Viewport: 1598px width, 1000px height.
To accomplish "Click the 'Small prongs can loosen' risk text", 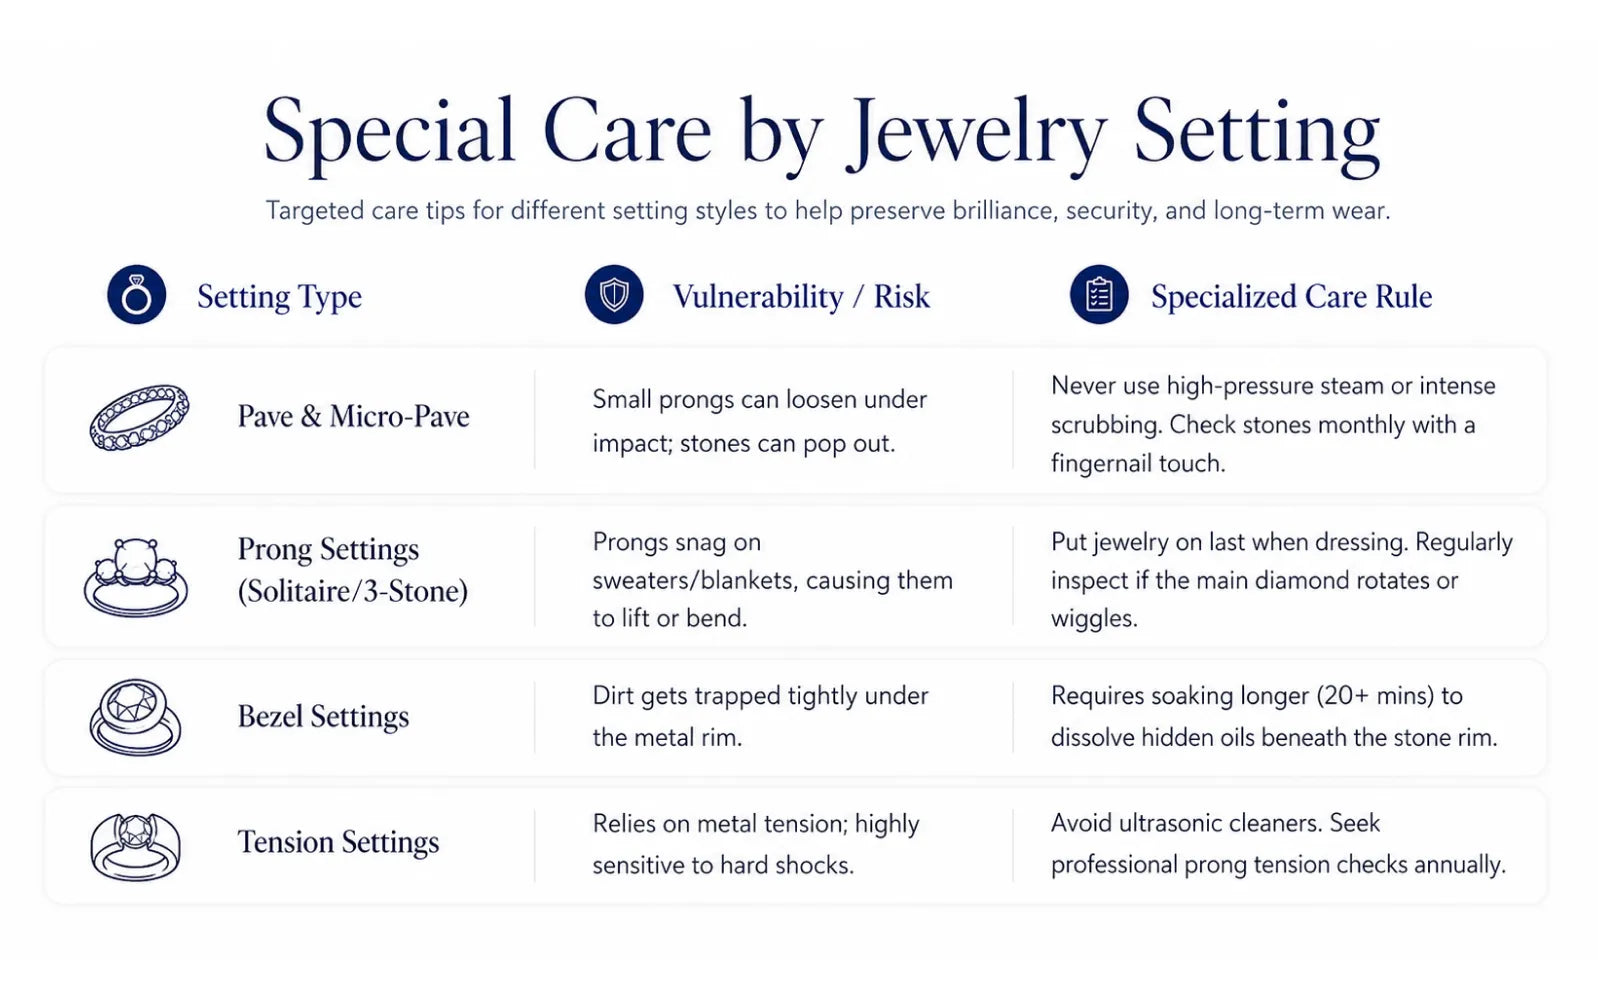I will point(760,421).
